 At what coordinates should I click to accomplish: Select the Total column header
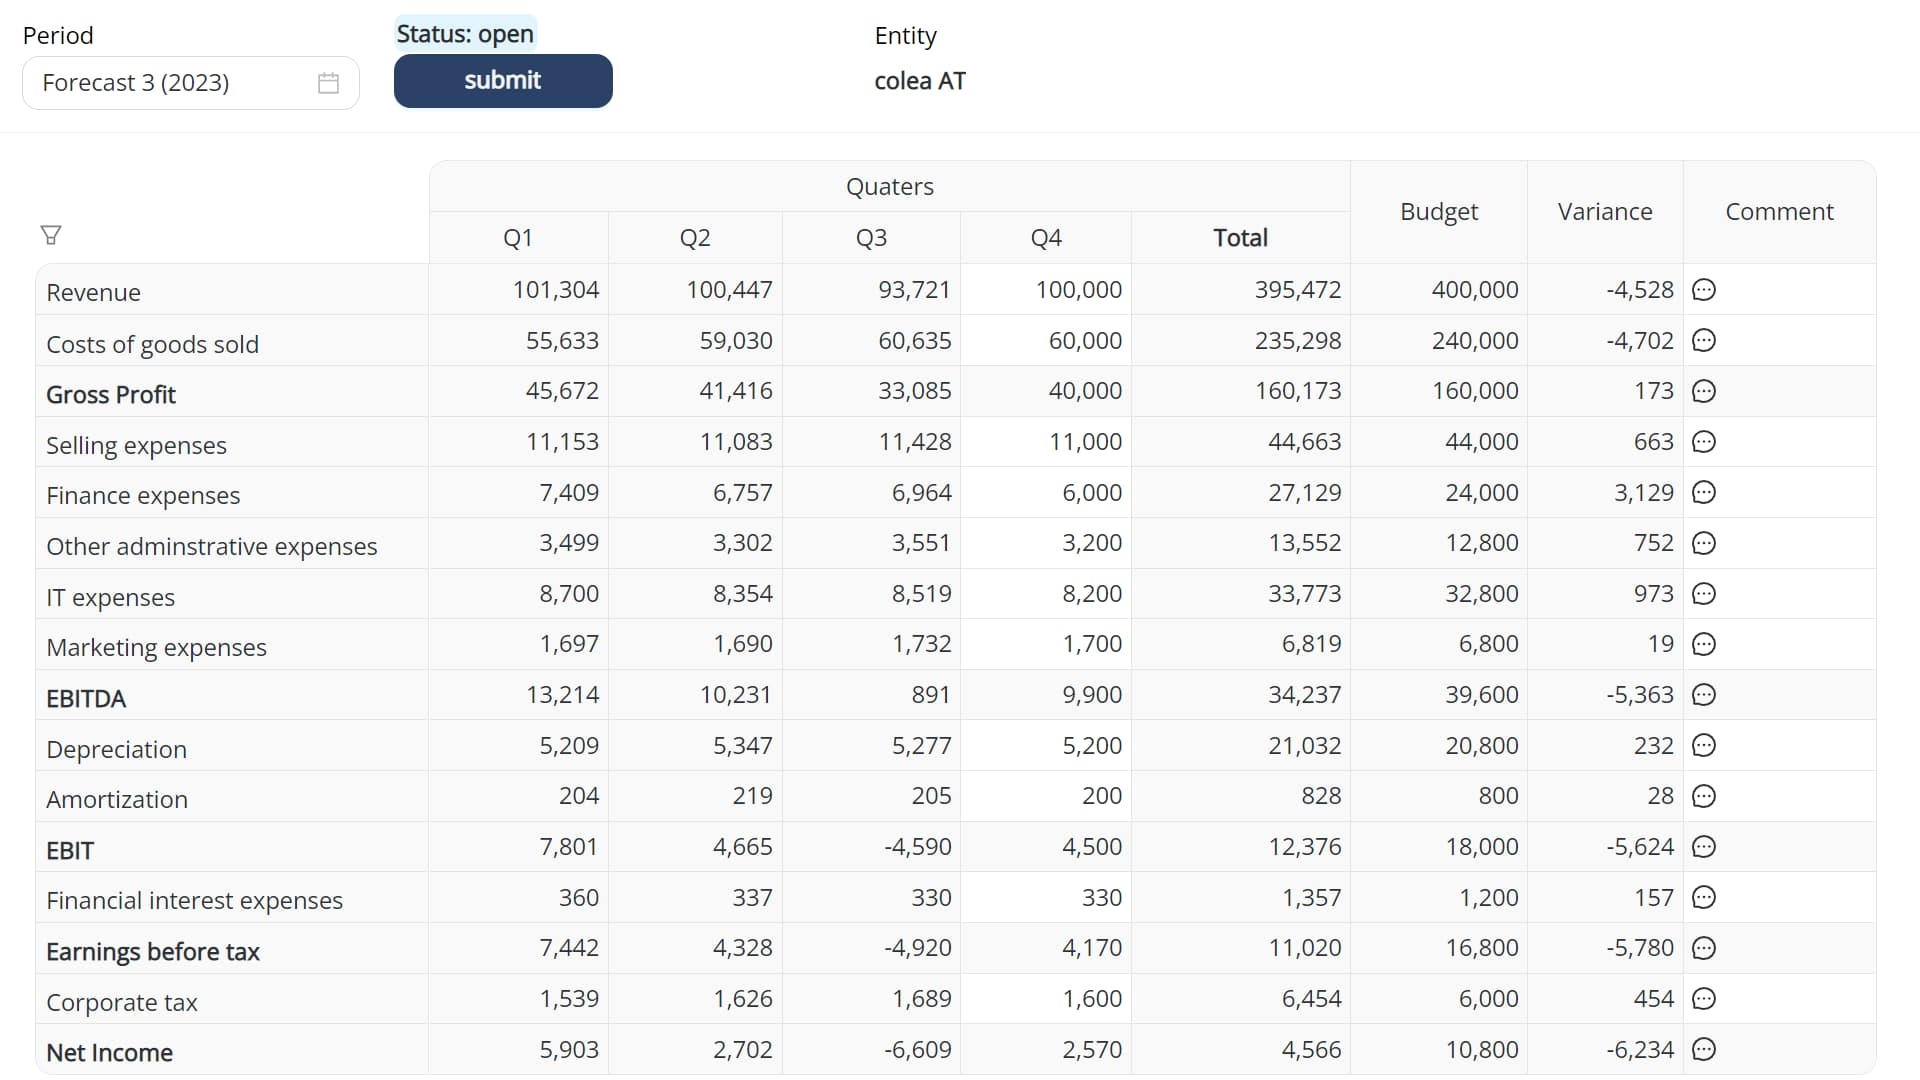click(1240, 238)
